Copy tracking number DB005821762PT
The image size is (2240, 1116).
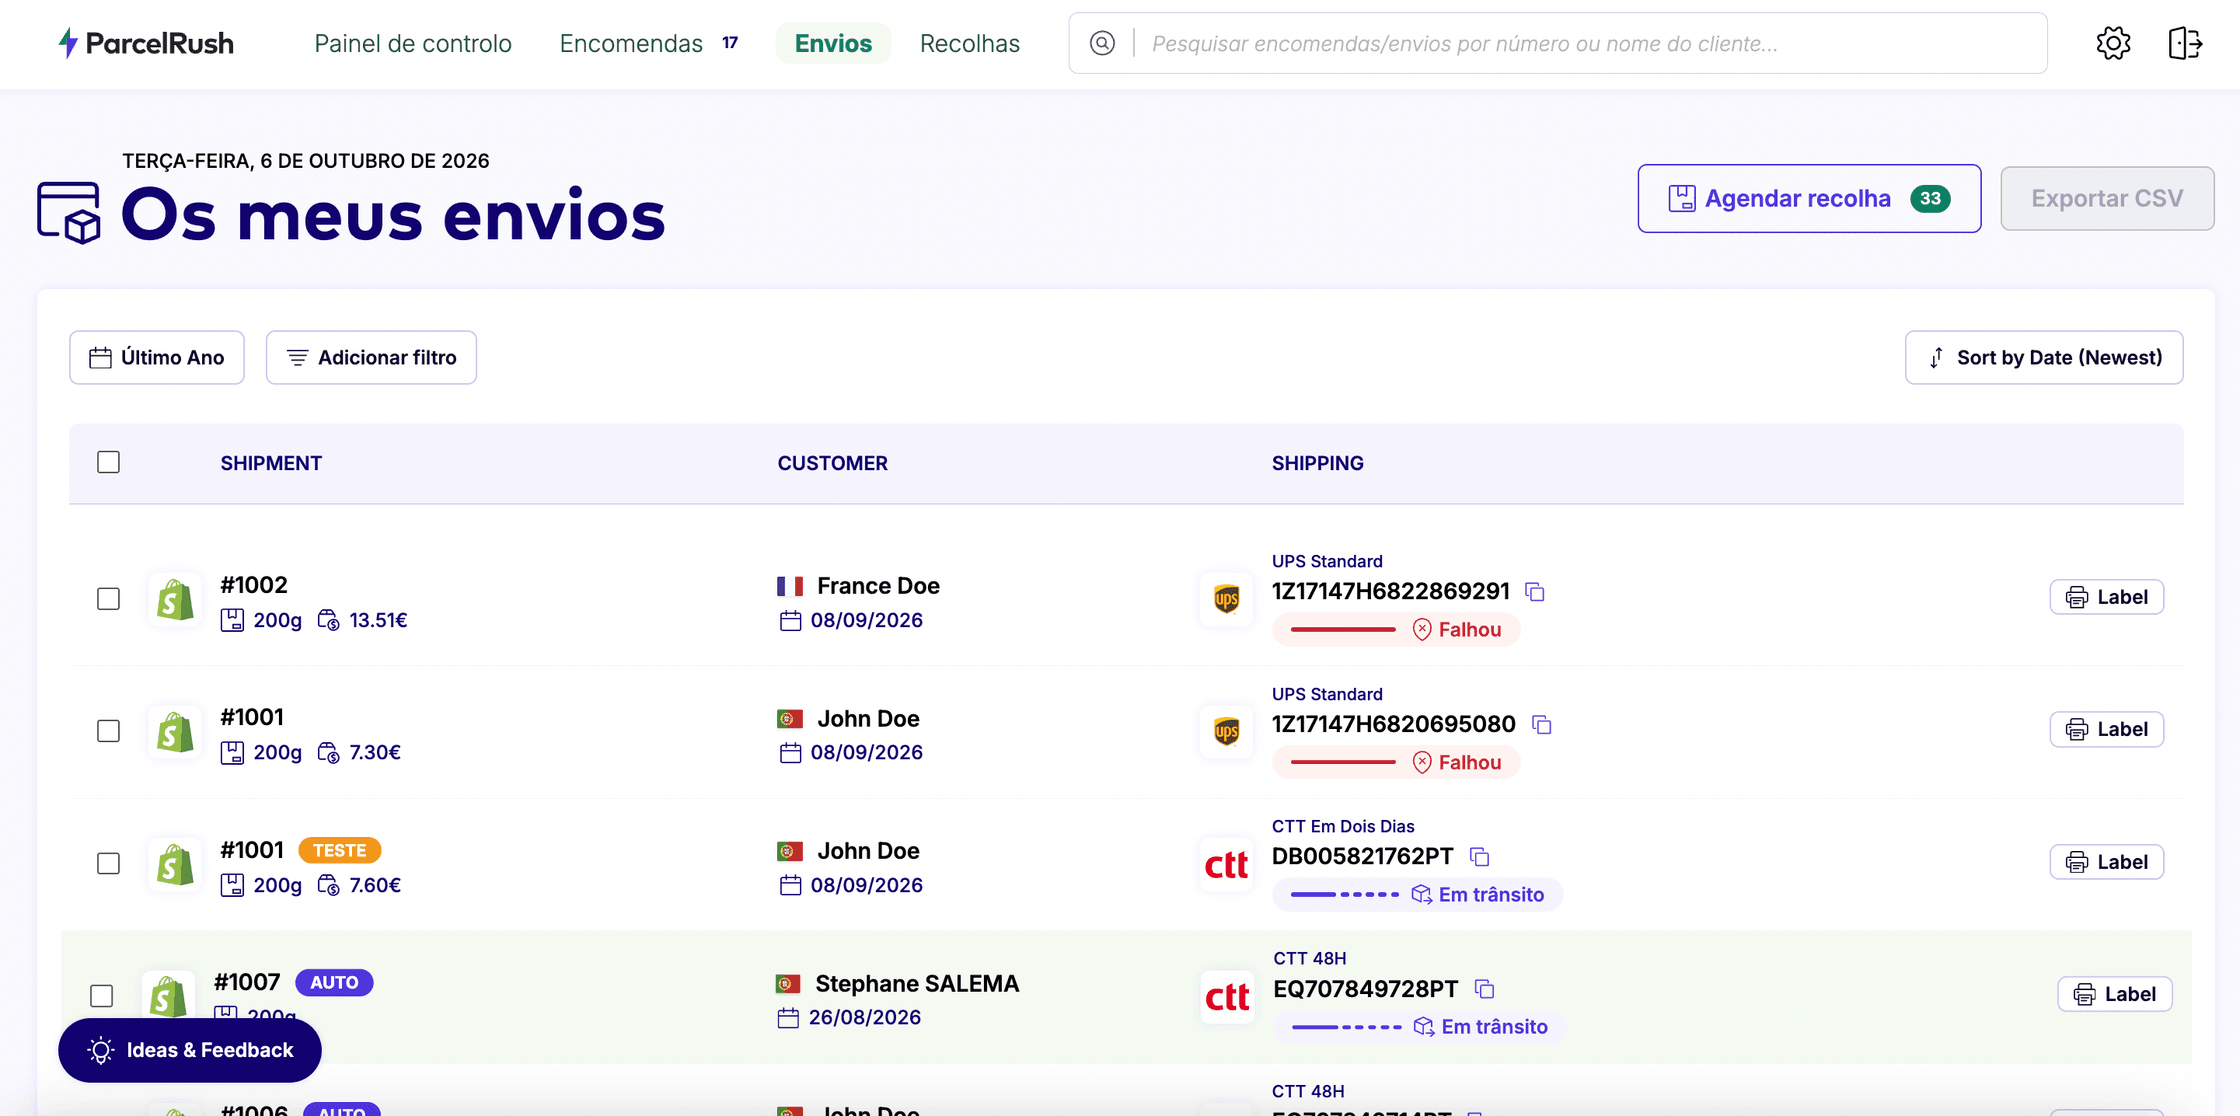point(1480,857)
